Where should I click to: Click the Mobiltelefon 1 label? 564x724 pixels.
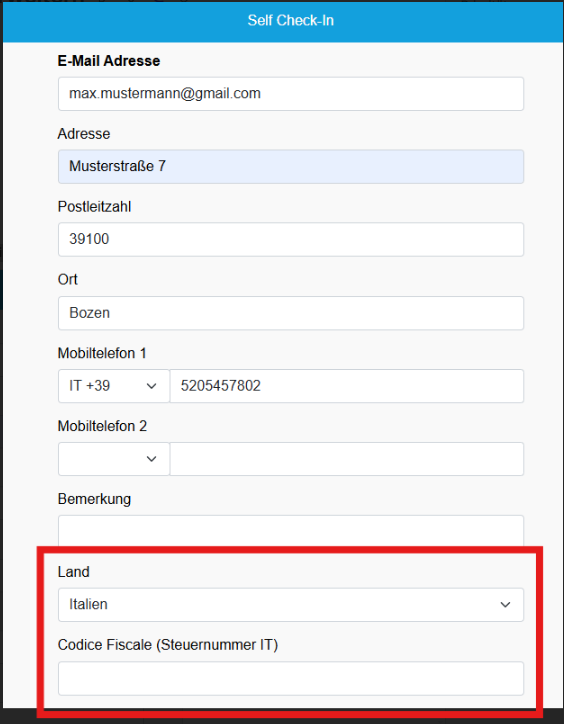tap(102, 353)
